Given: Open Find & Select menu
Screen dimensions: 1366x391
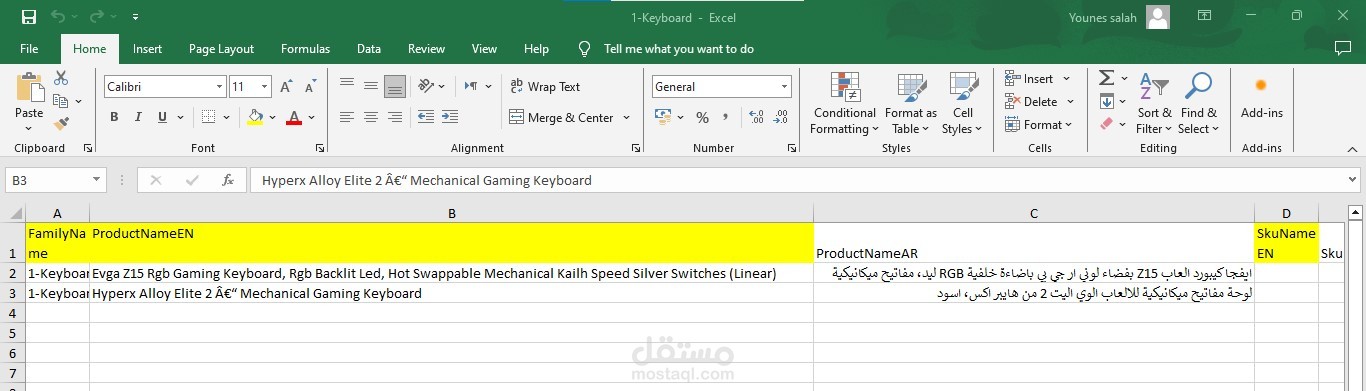Looking at the screenshot, I should [x=1199, y=103].
